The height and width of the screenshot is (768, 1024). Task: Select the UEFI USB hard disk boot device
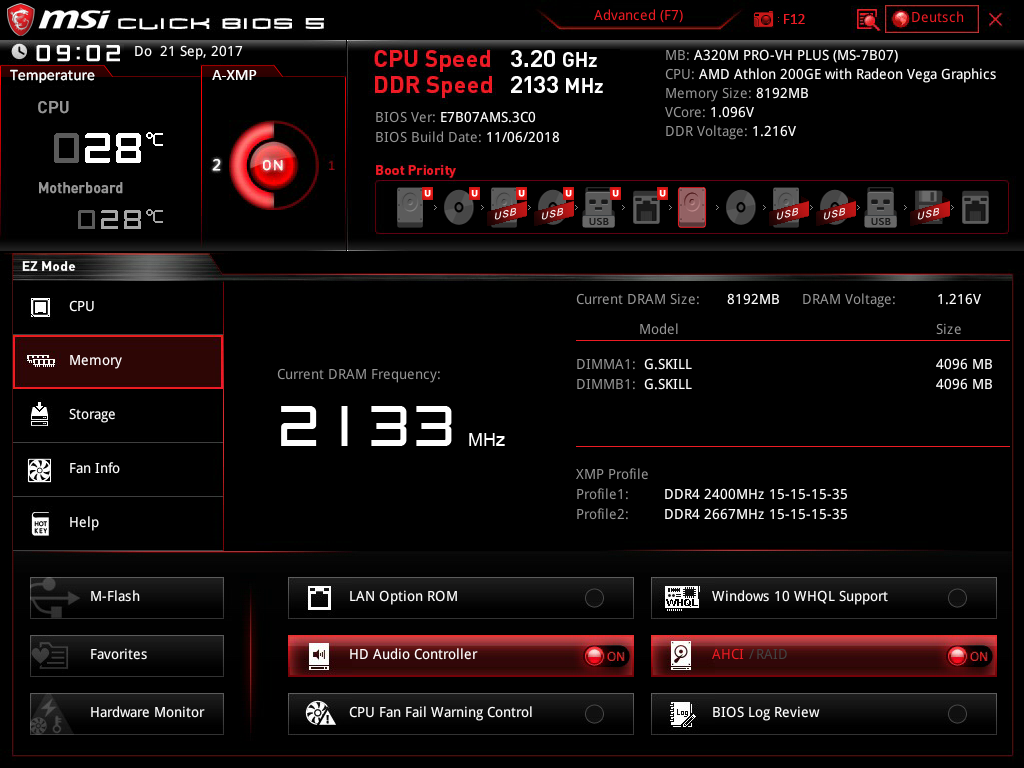pos(507,207)
